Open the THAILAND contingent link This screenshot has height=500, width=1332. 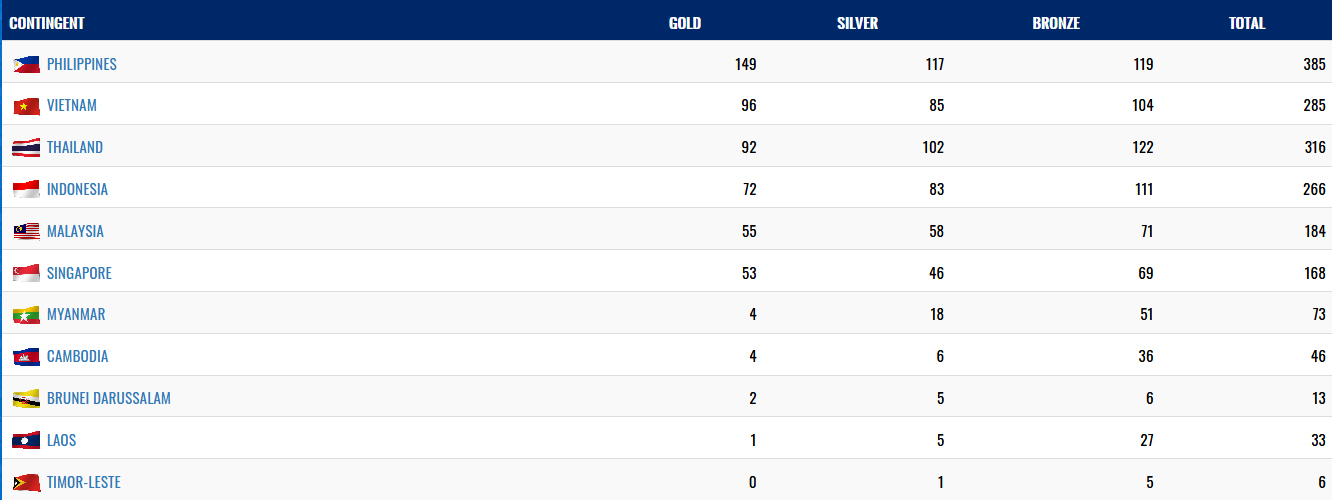[x=75, y=148]
